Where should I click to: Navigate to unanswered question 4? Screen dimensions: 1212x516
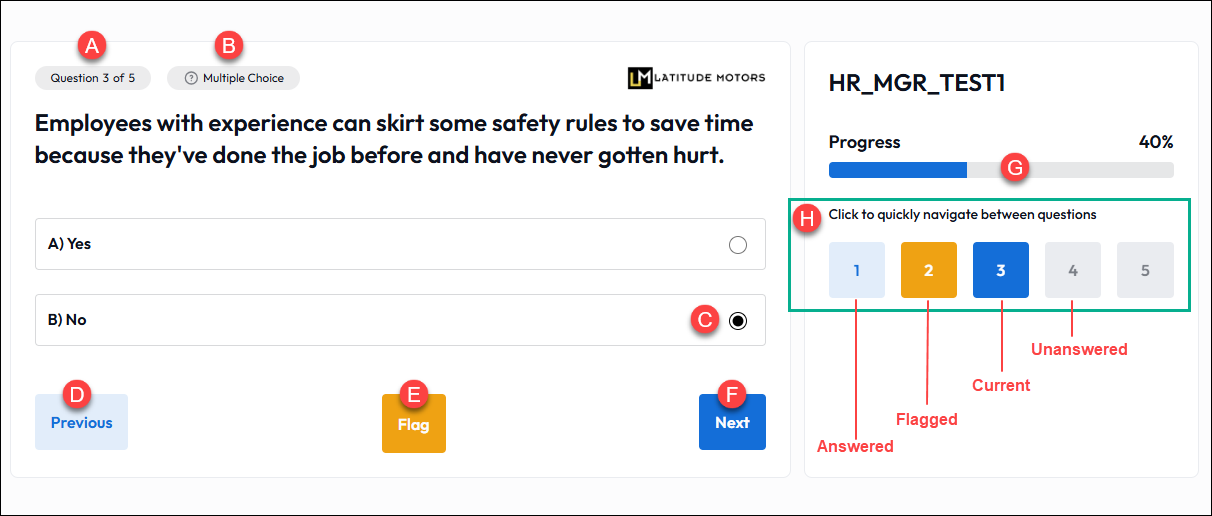click(x=1073, y=270)
